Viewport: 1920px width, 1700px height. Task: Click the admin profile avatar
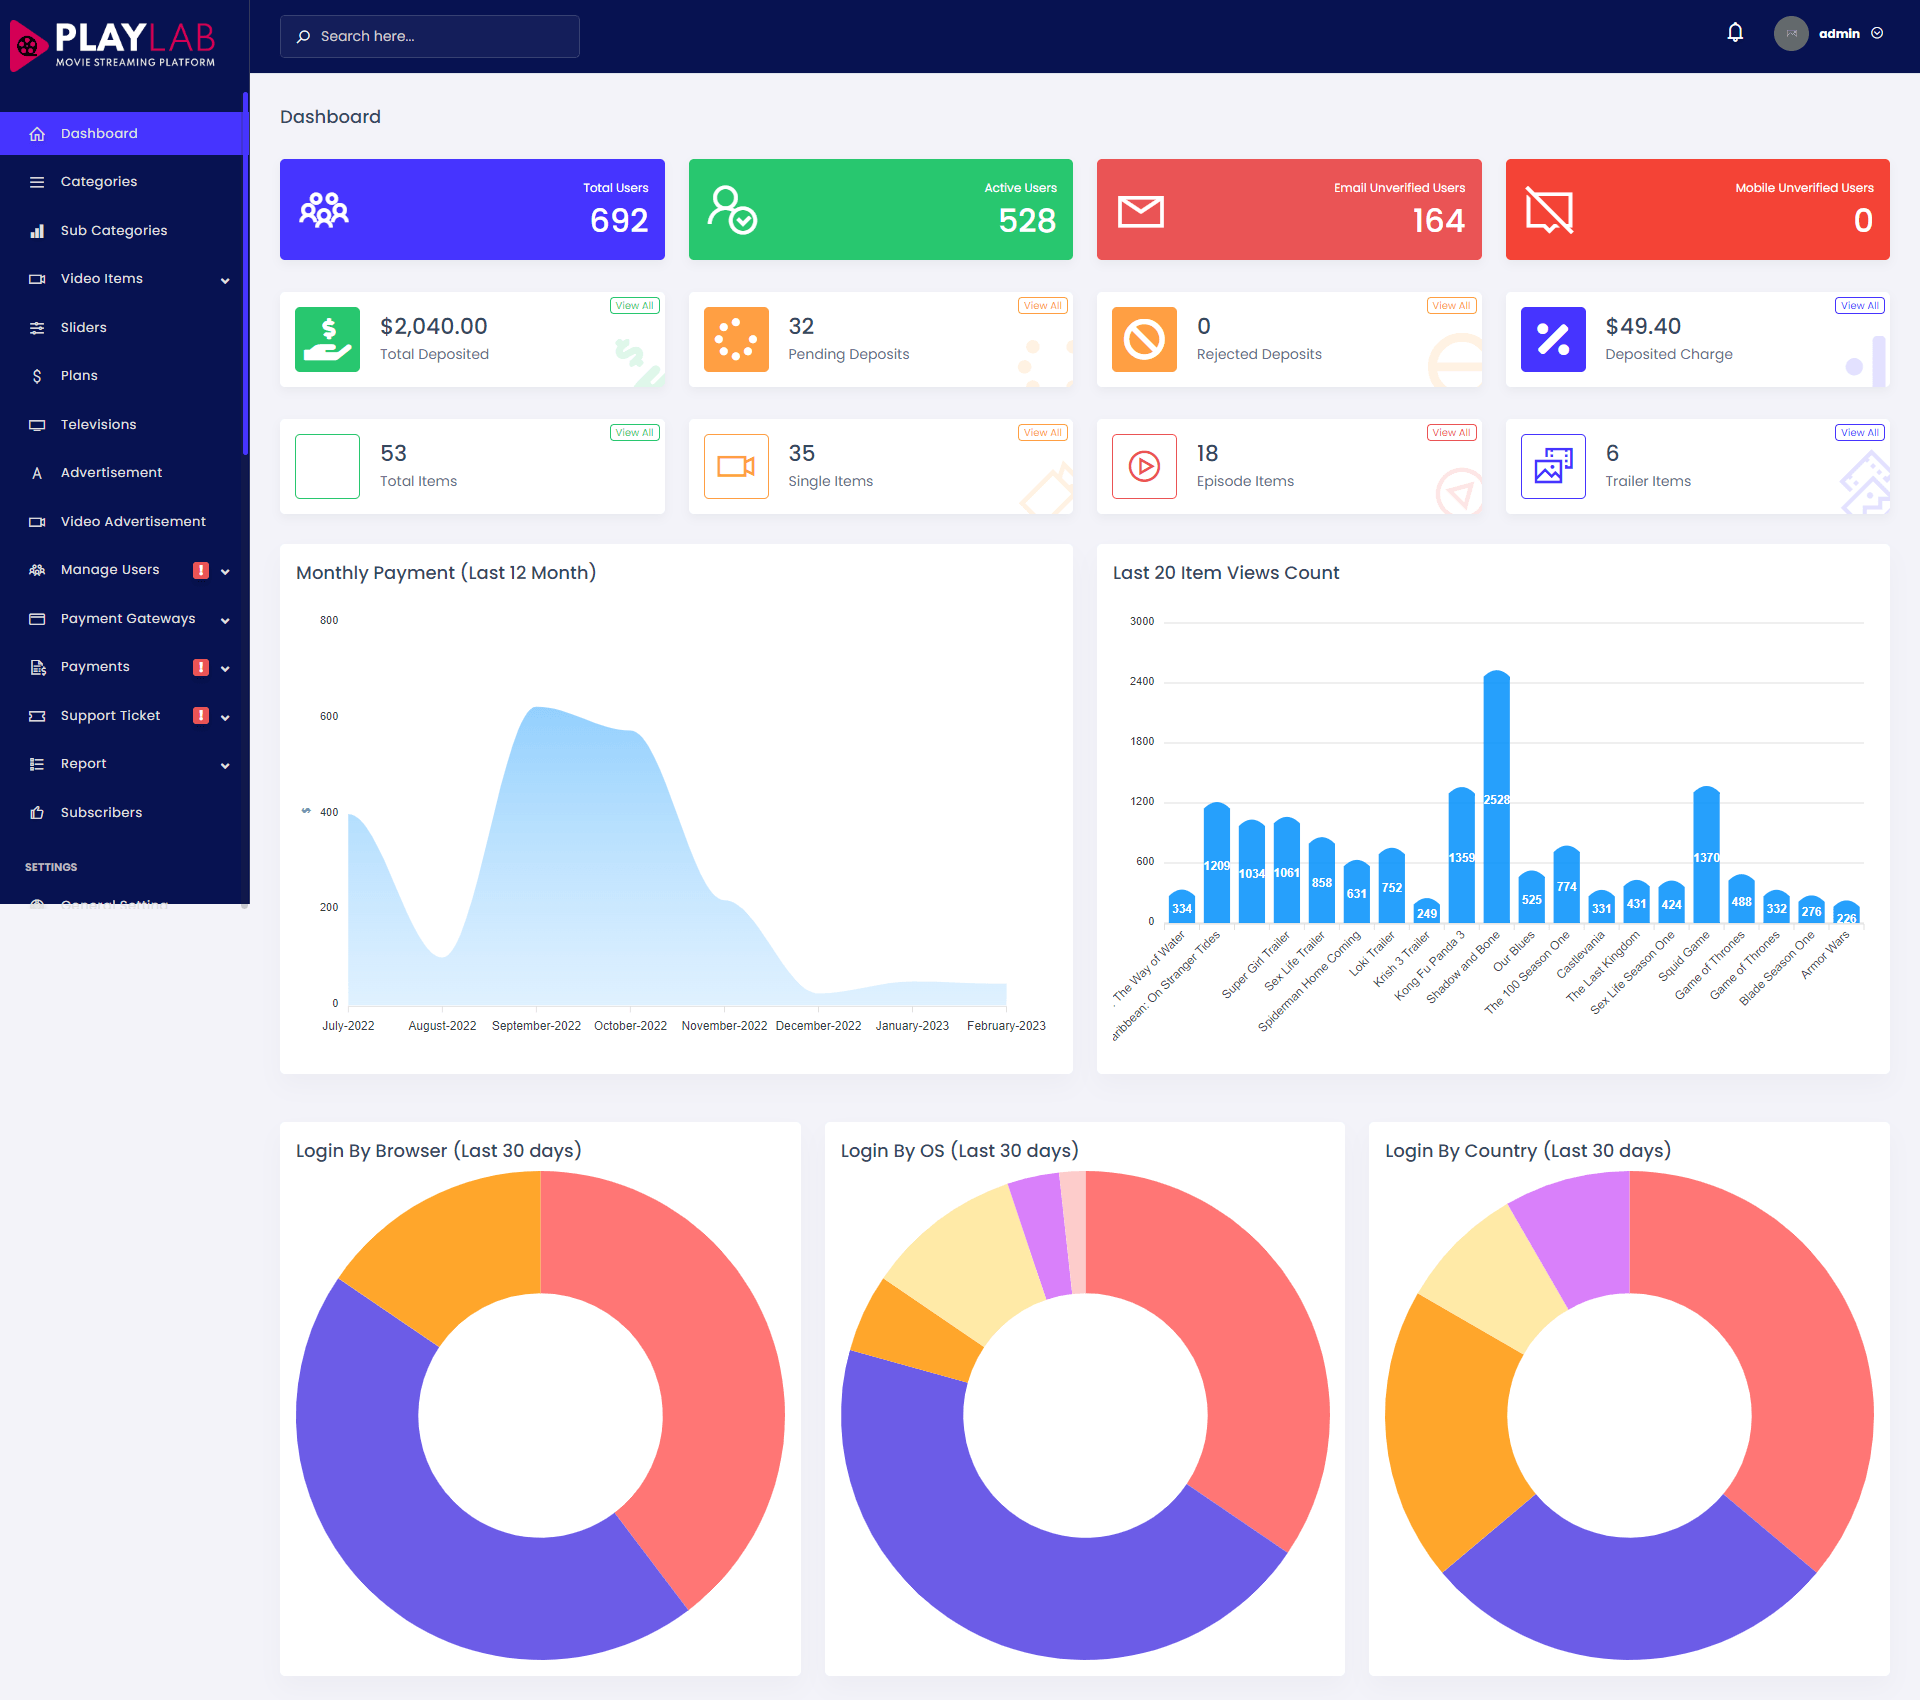(1790, 33)
